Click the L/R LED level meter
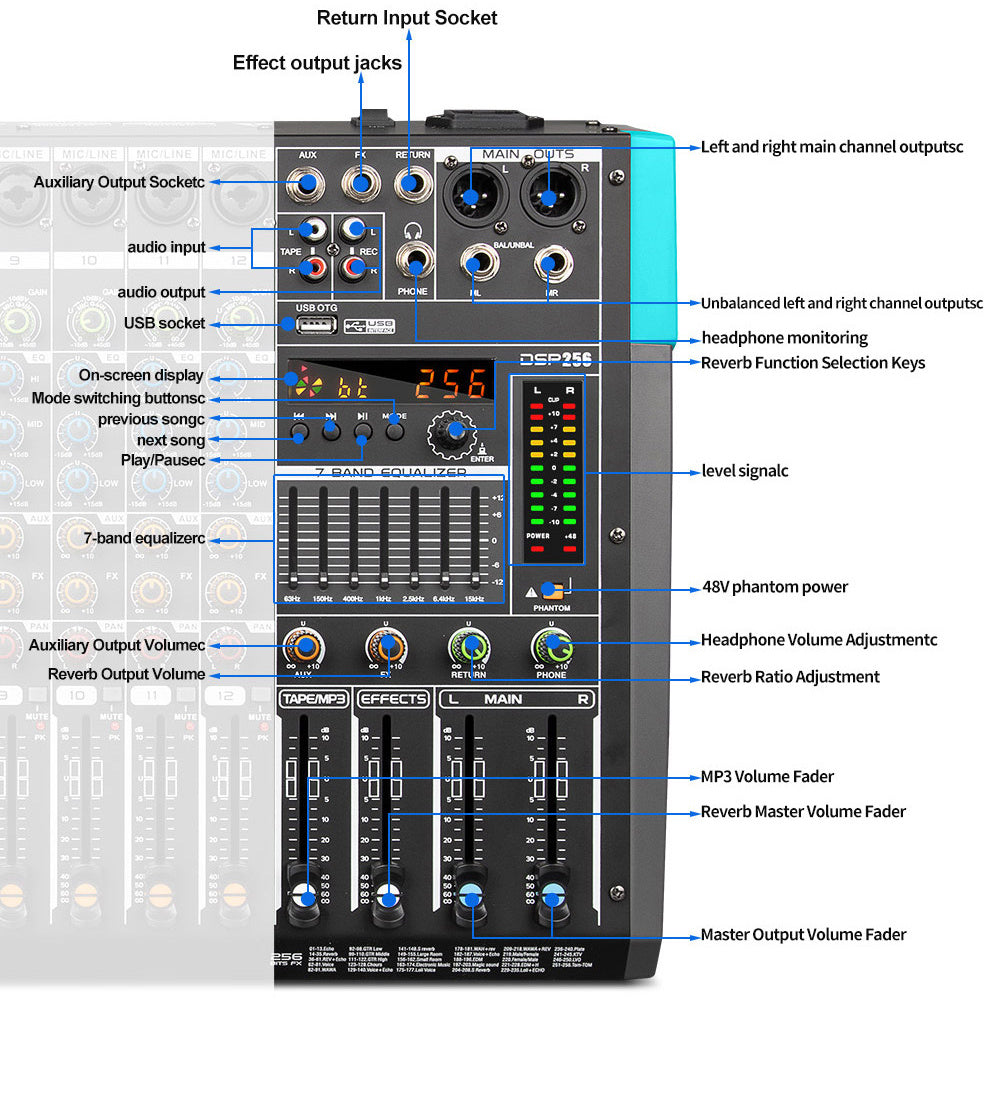Image resolution: width=990 pixels, height=1094 pixels. pyautogui.click(x=552, y=470)
